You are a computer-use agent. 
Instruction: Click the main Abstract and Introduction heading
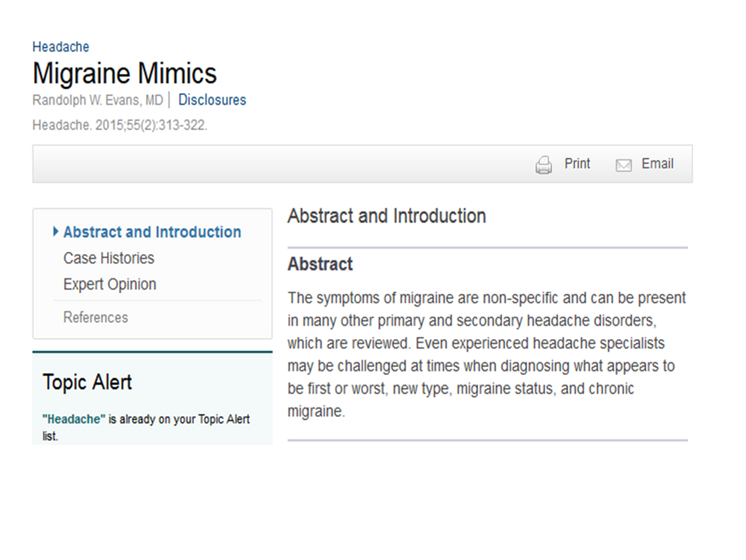[386, 216]
